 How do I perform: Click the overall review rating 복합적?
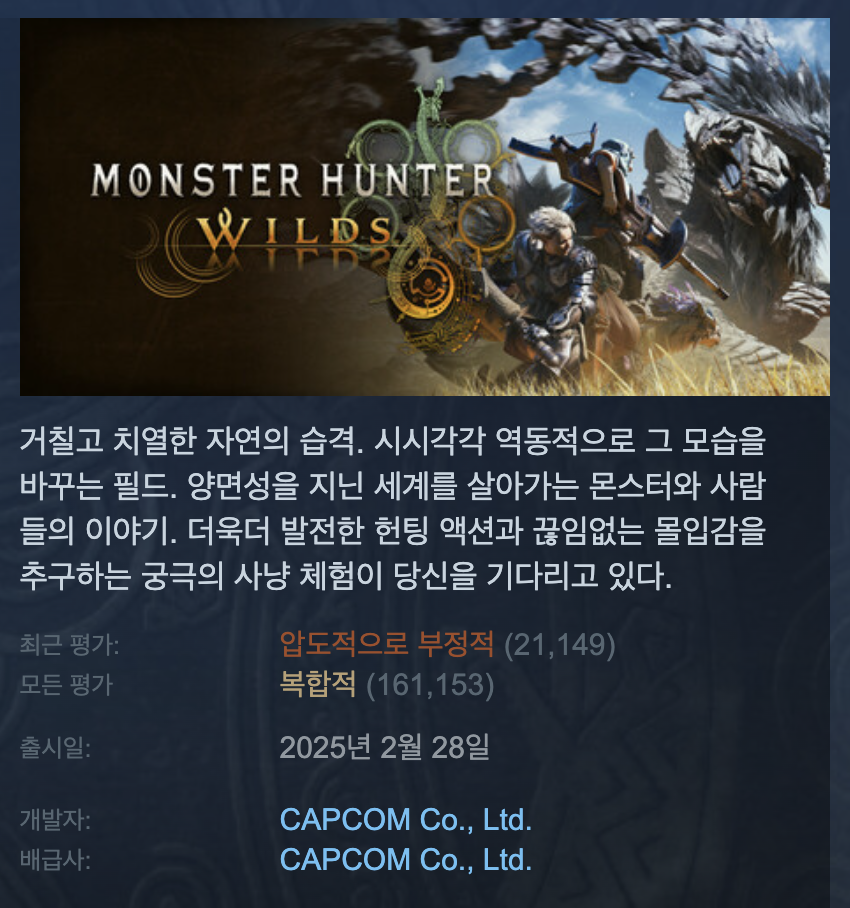pos(317,684)
